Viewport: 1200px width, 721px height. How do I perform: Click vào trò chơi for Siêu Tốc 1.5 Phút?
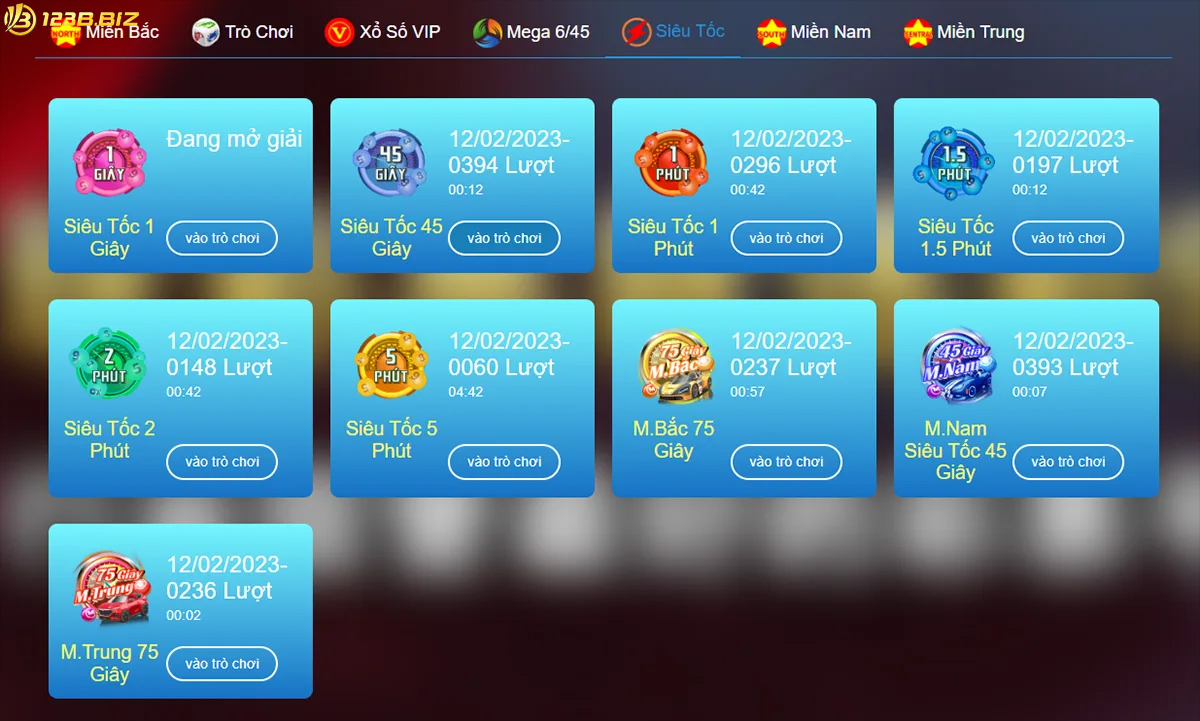tap(1068, 239)
